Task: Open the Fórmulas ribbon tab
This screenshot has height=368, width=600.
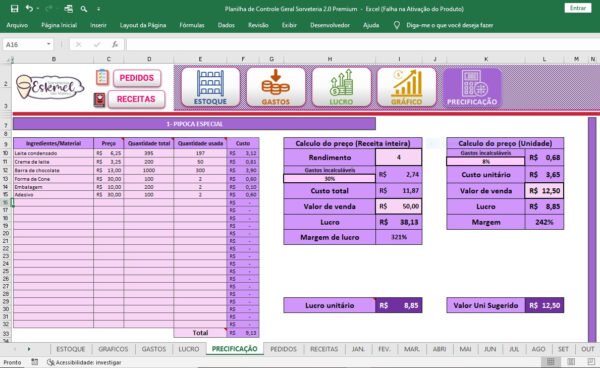Action: coord(192,25)
